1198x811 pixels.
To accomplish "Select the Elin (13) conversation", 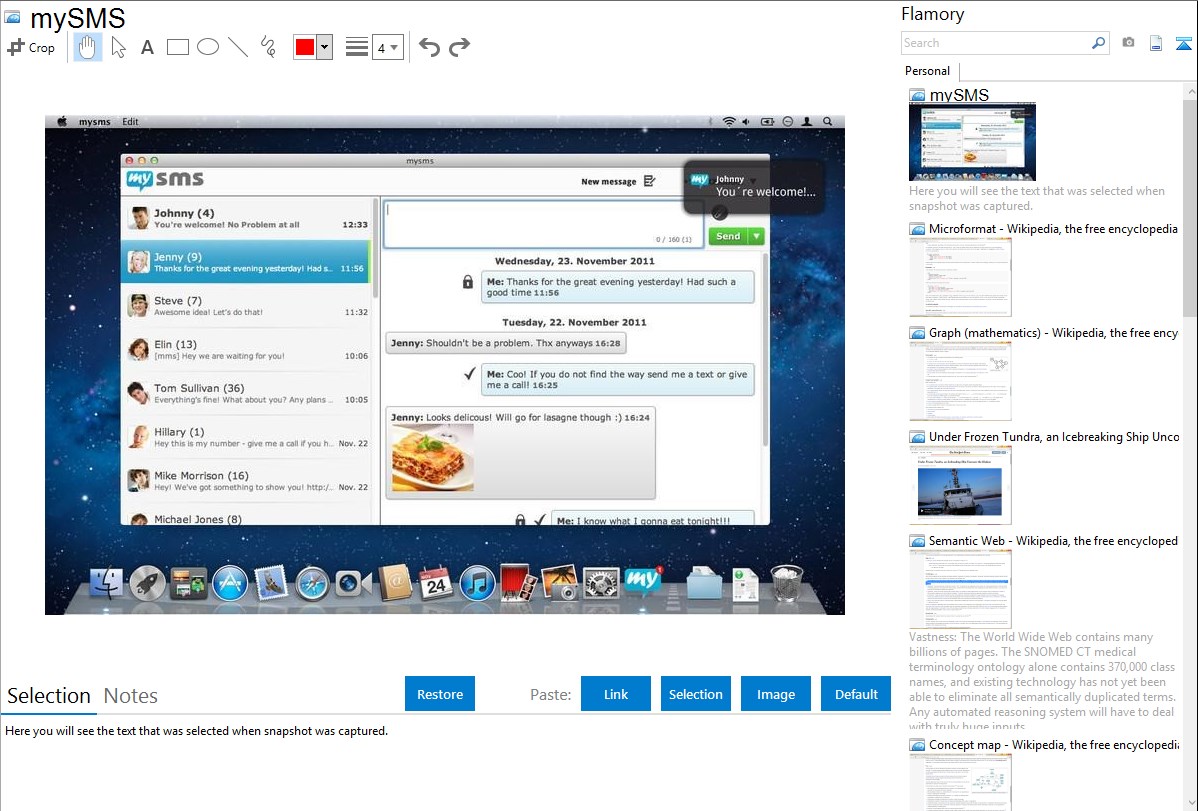I will click(248, 349).
